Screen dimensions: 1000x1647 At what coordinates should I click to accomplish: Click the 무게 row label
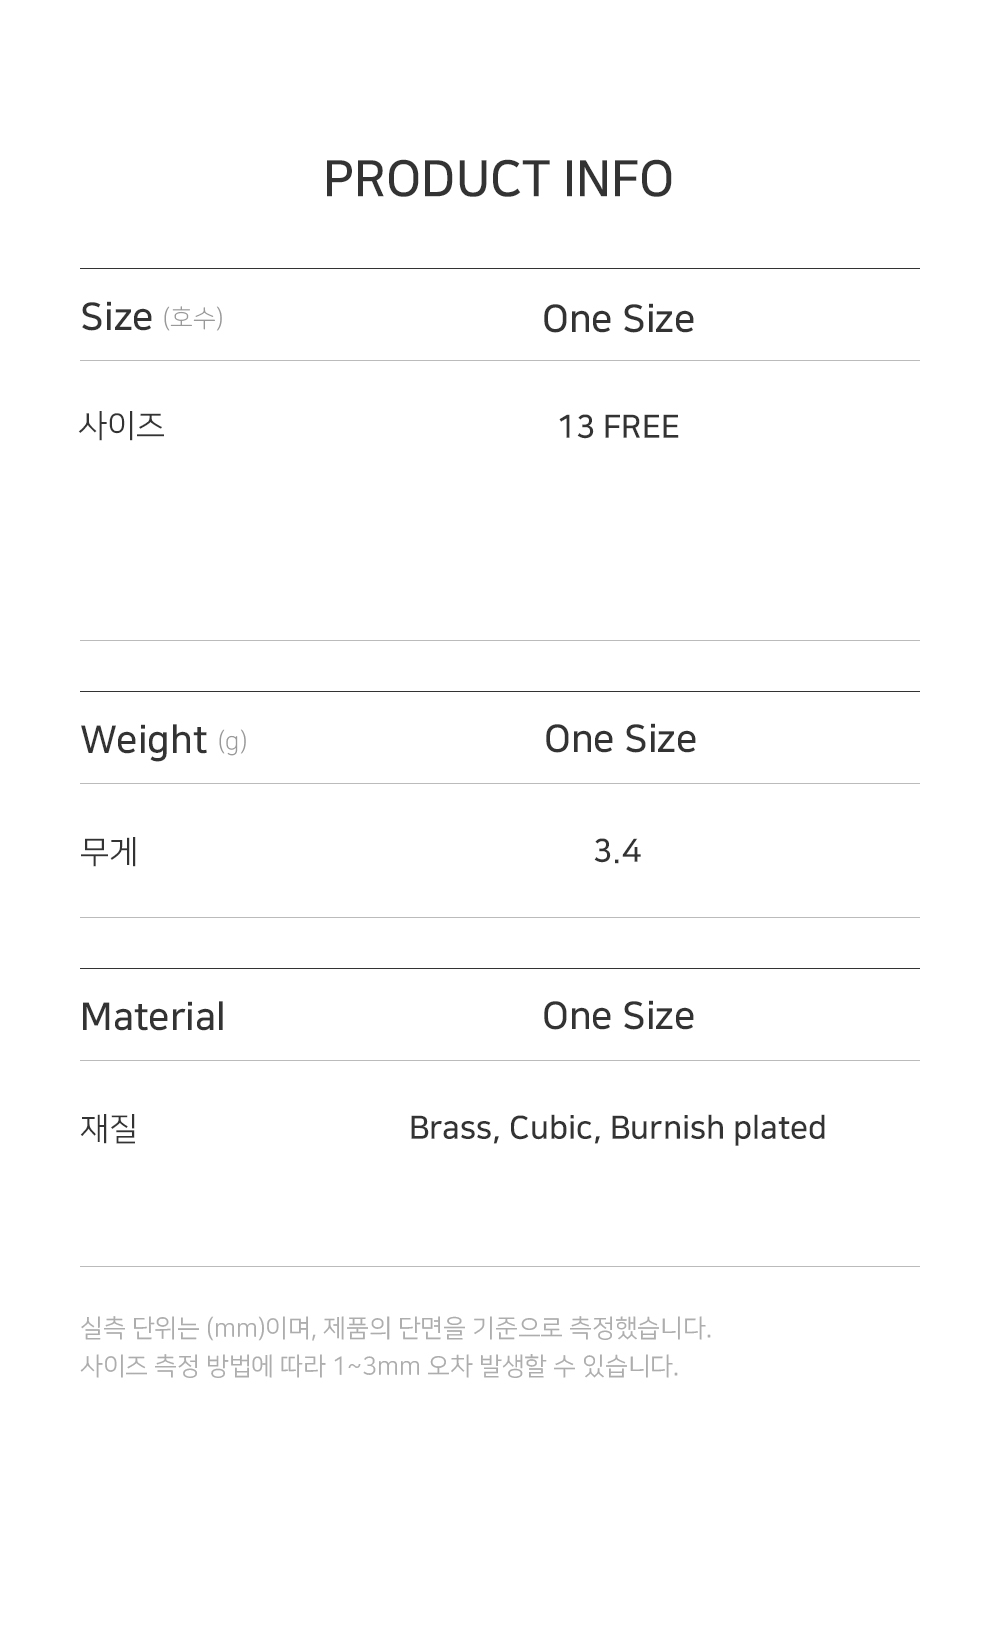(109, 851)
